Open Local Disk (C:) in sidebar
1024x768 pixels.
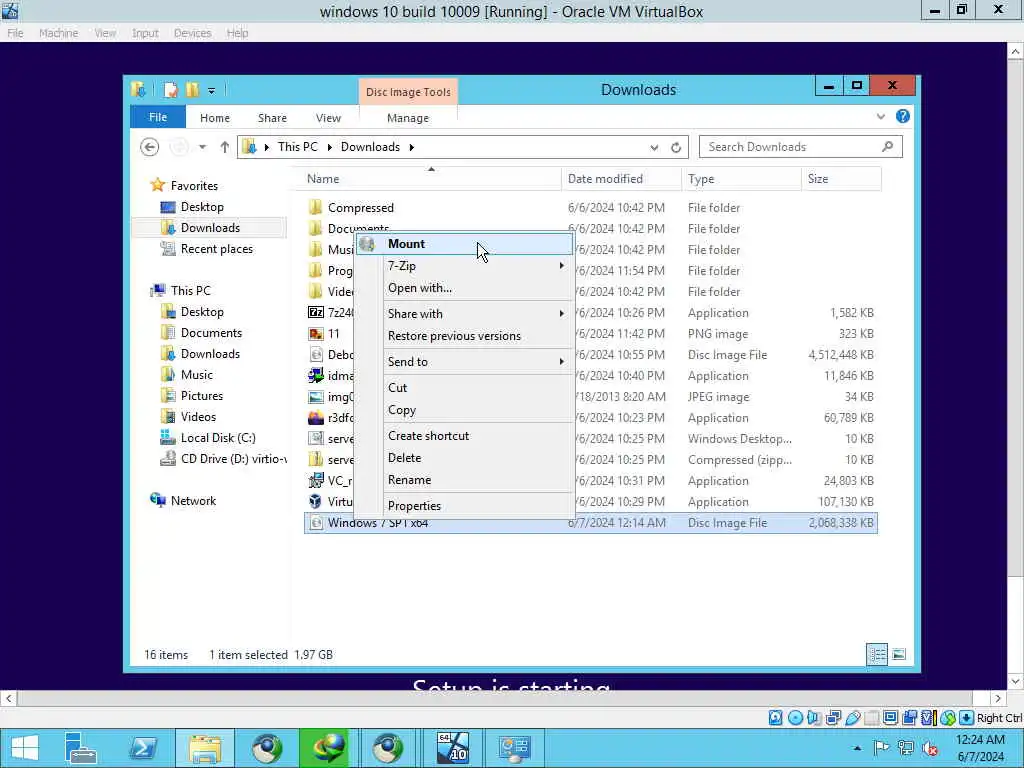tap(217, 438)
